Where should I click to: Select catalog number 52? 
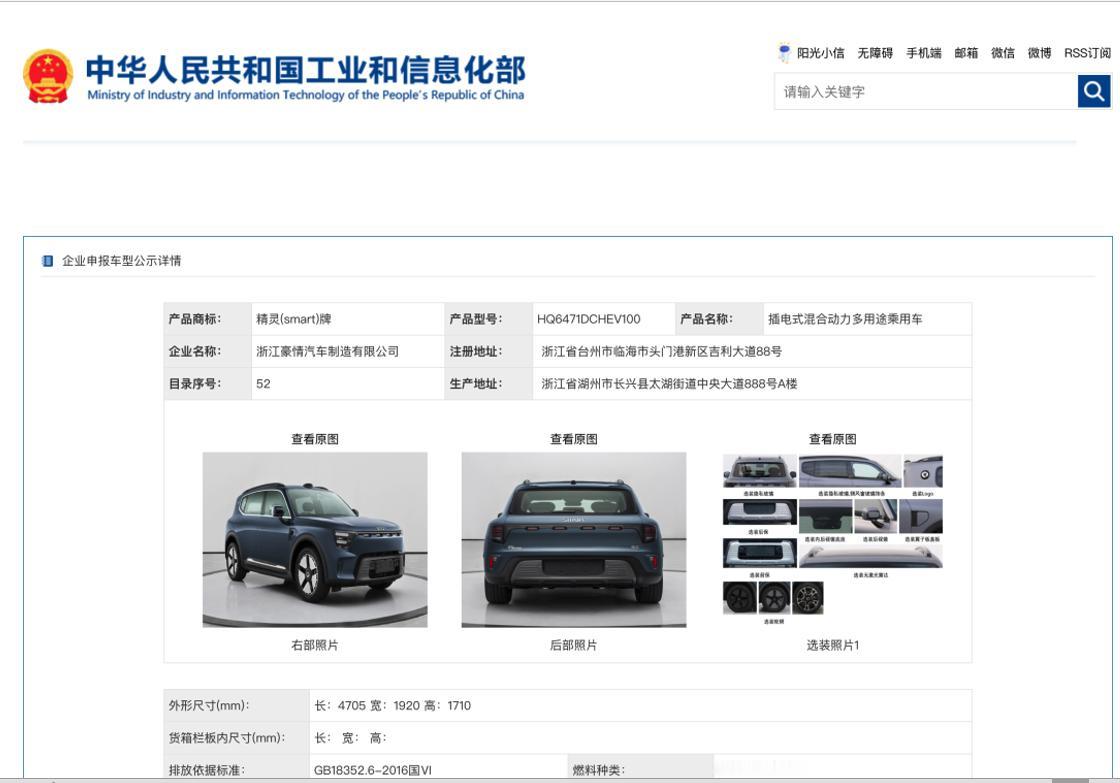[263, 384]
